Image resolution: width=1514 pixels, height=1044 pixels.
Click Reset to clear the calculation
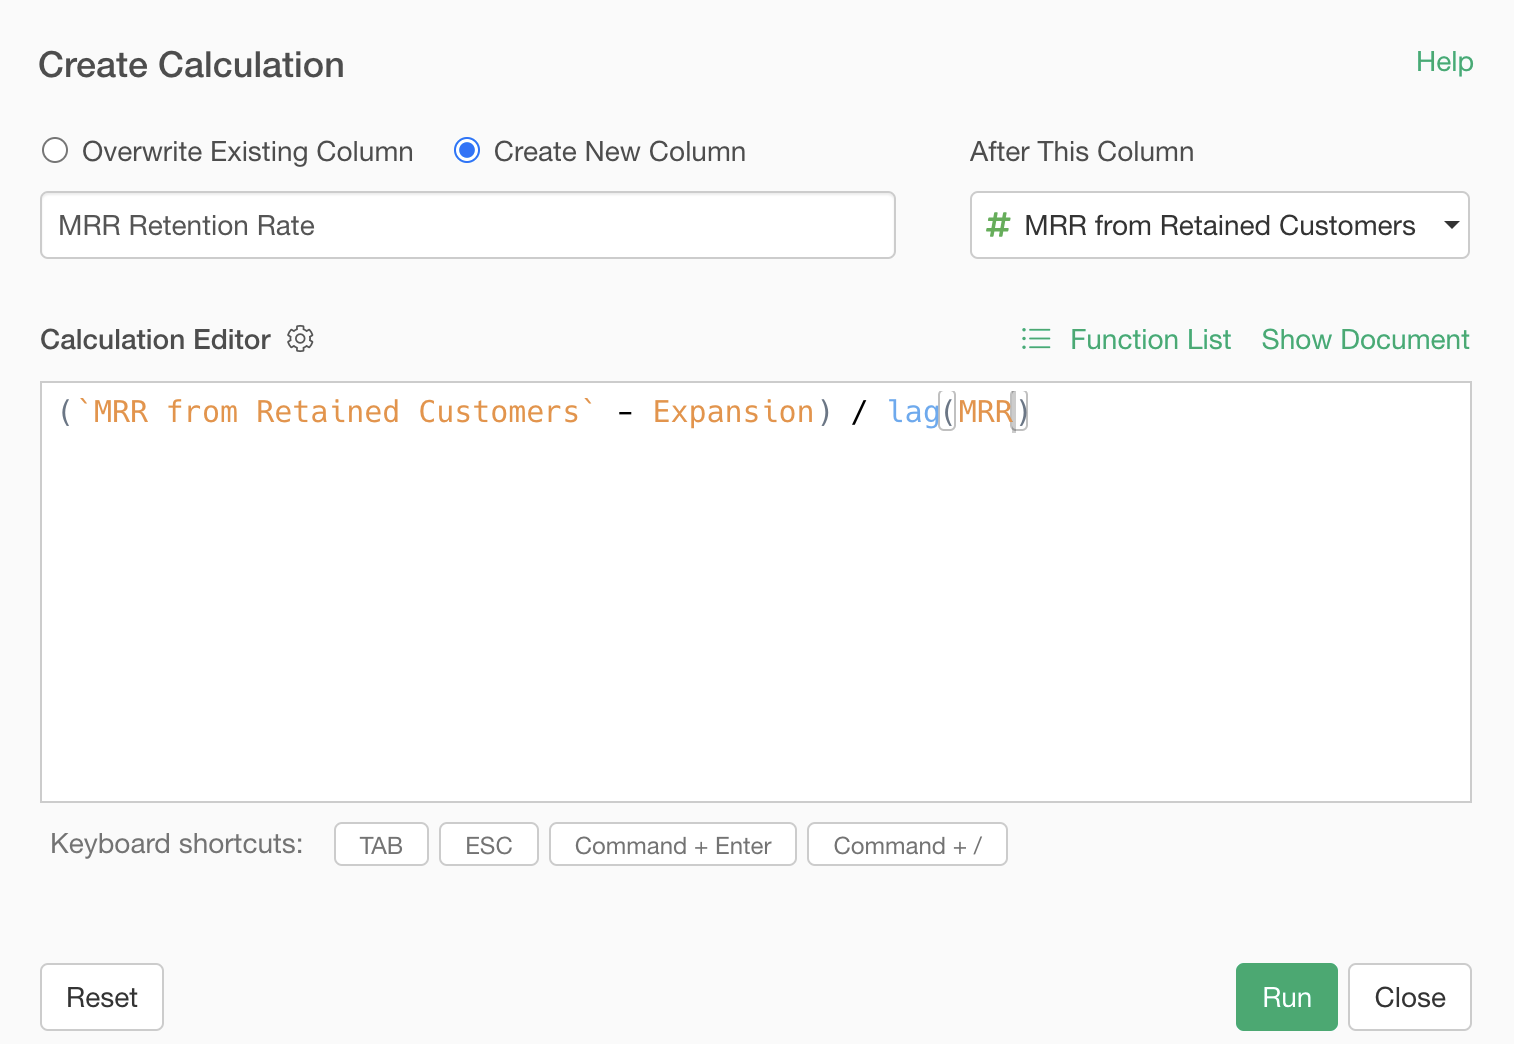[102, 997]
